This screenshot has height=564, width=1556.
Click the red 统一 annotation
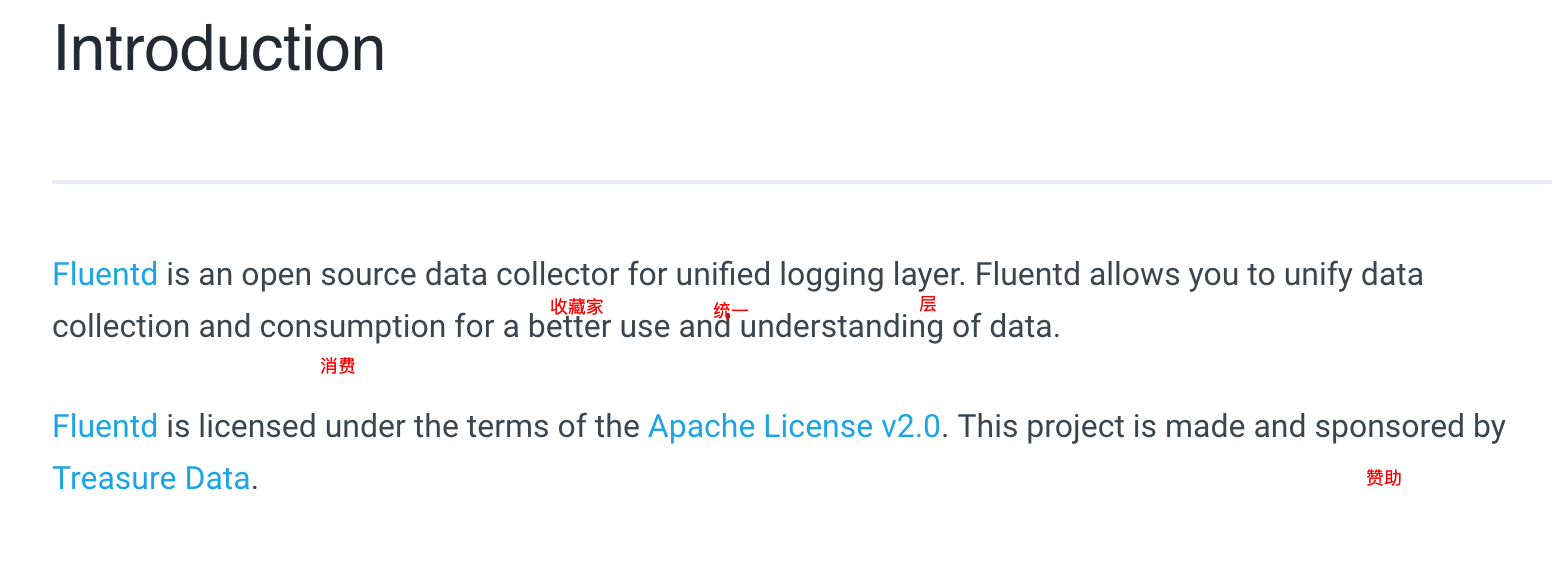[731, 311]
